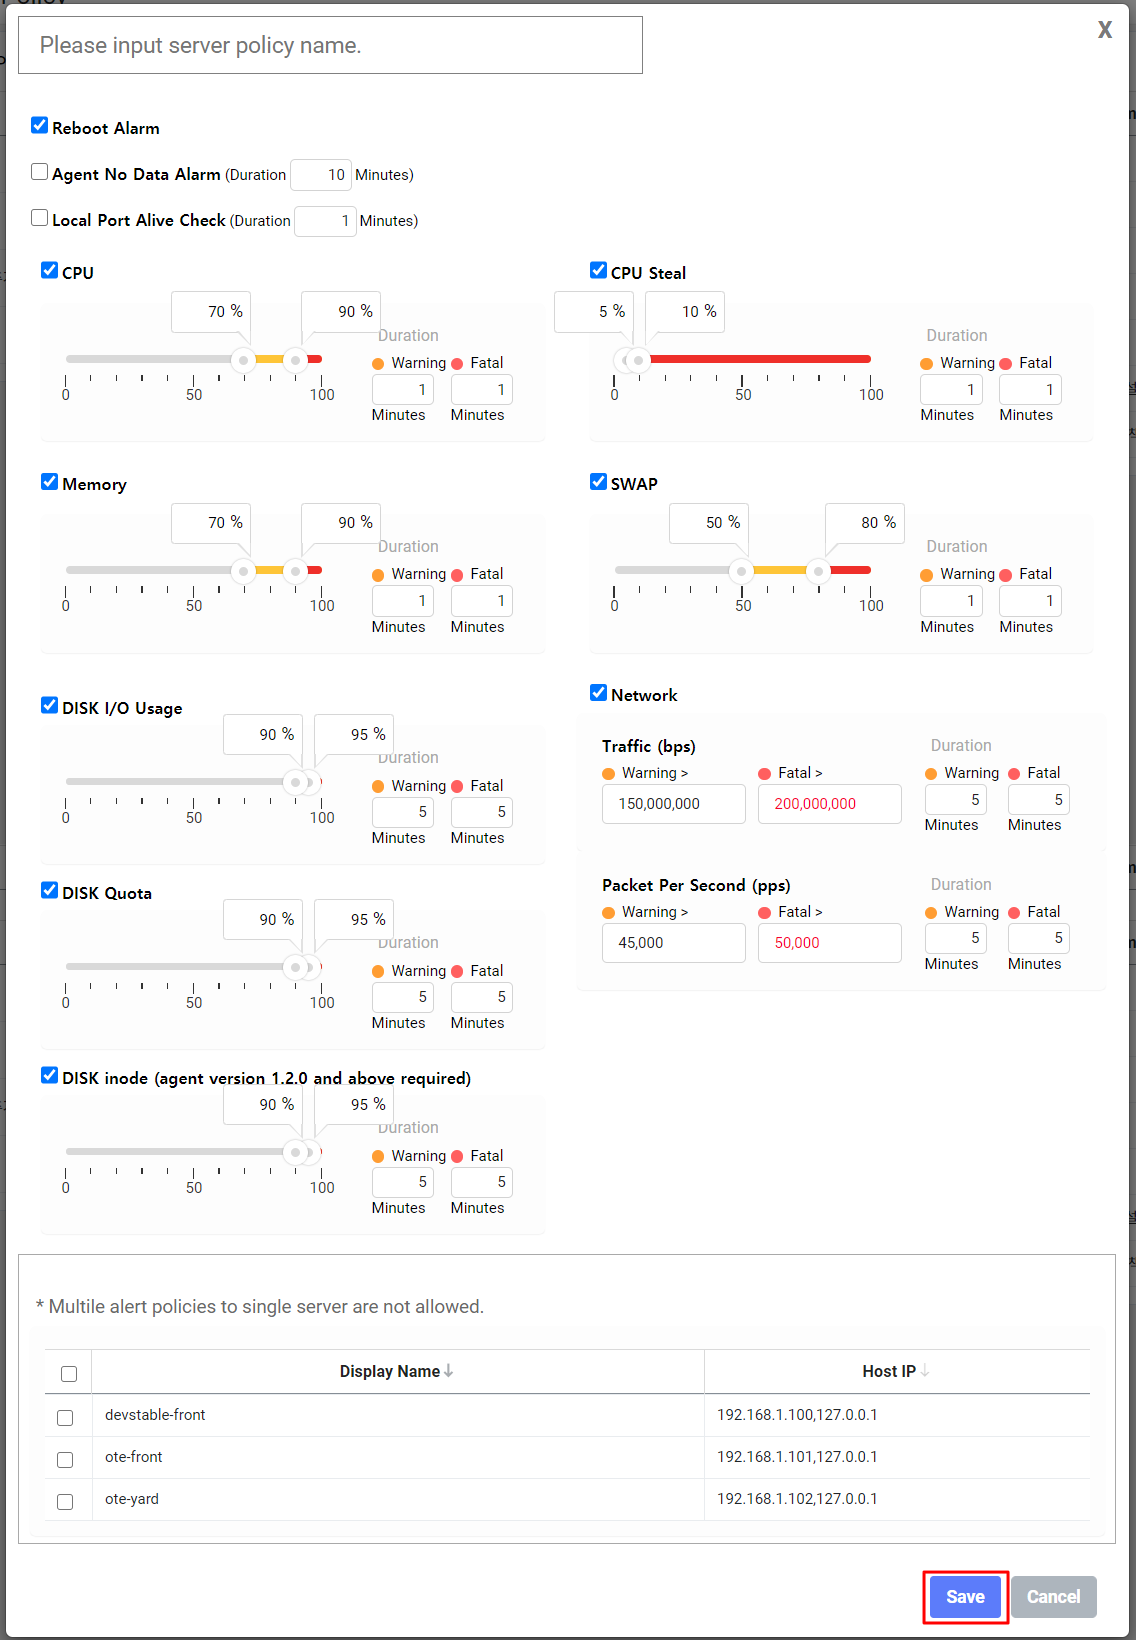The height and width of the screenshot is (1640, 1136).
Task: Disable the Network alarm checkbox
Action: tap(598, 692)
